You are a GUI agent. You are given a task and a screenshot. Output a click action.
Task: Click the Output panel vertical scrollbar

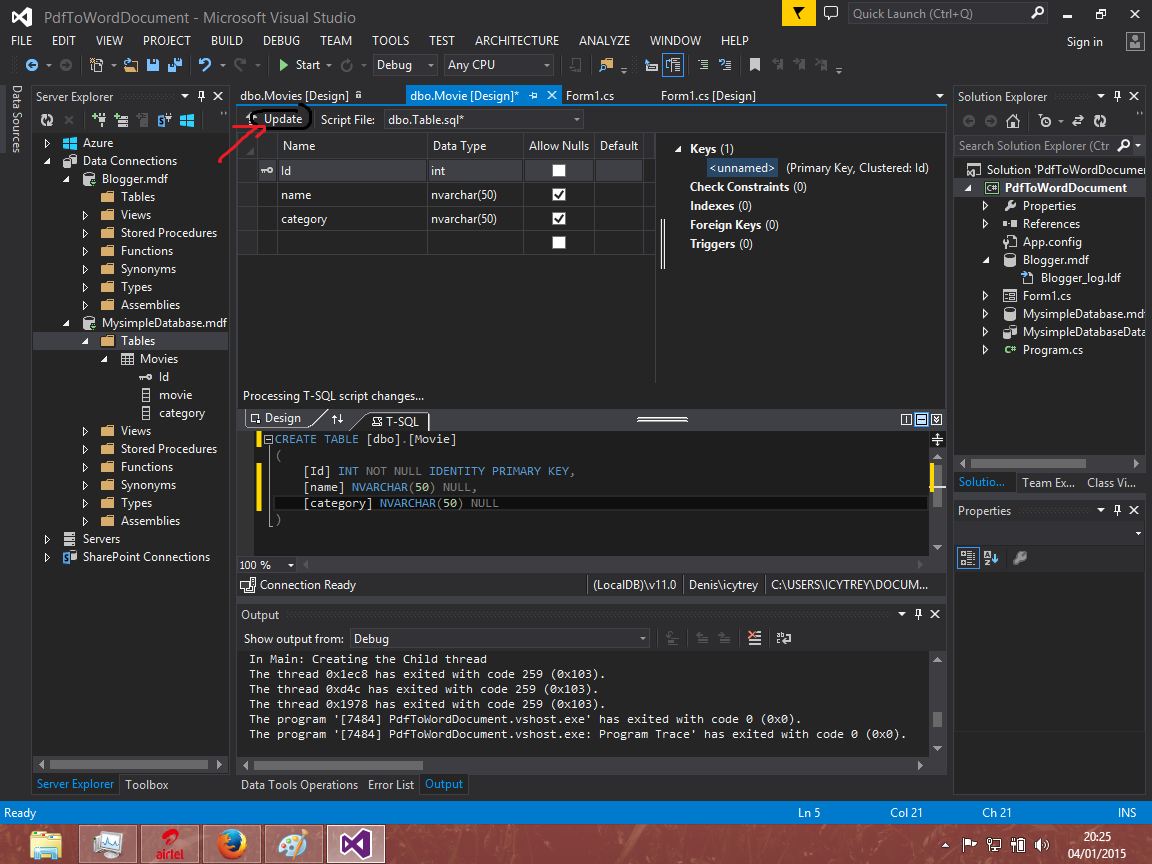pyautogui.click(x=937, y=704)
